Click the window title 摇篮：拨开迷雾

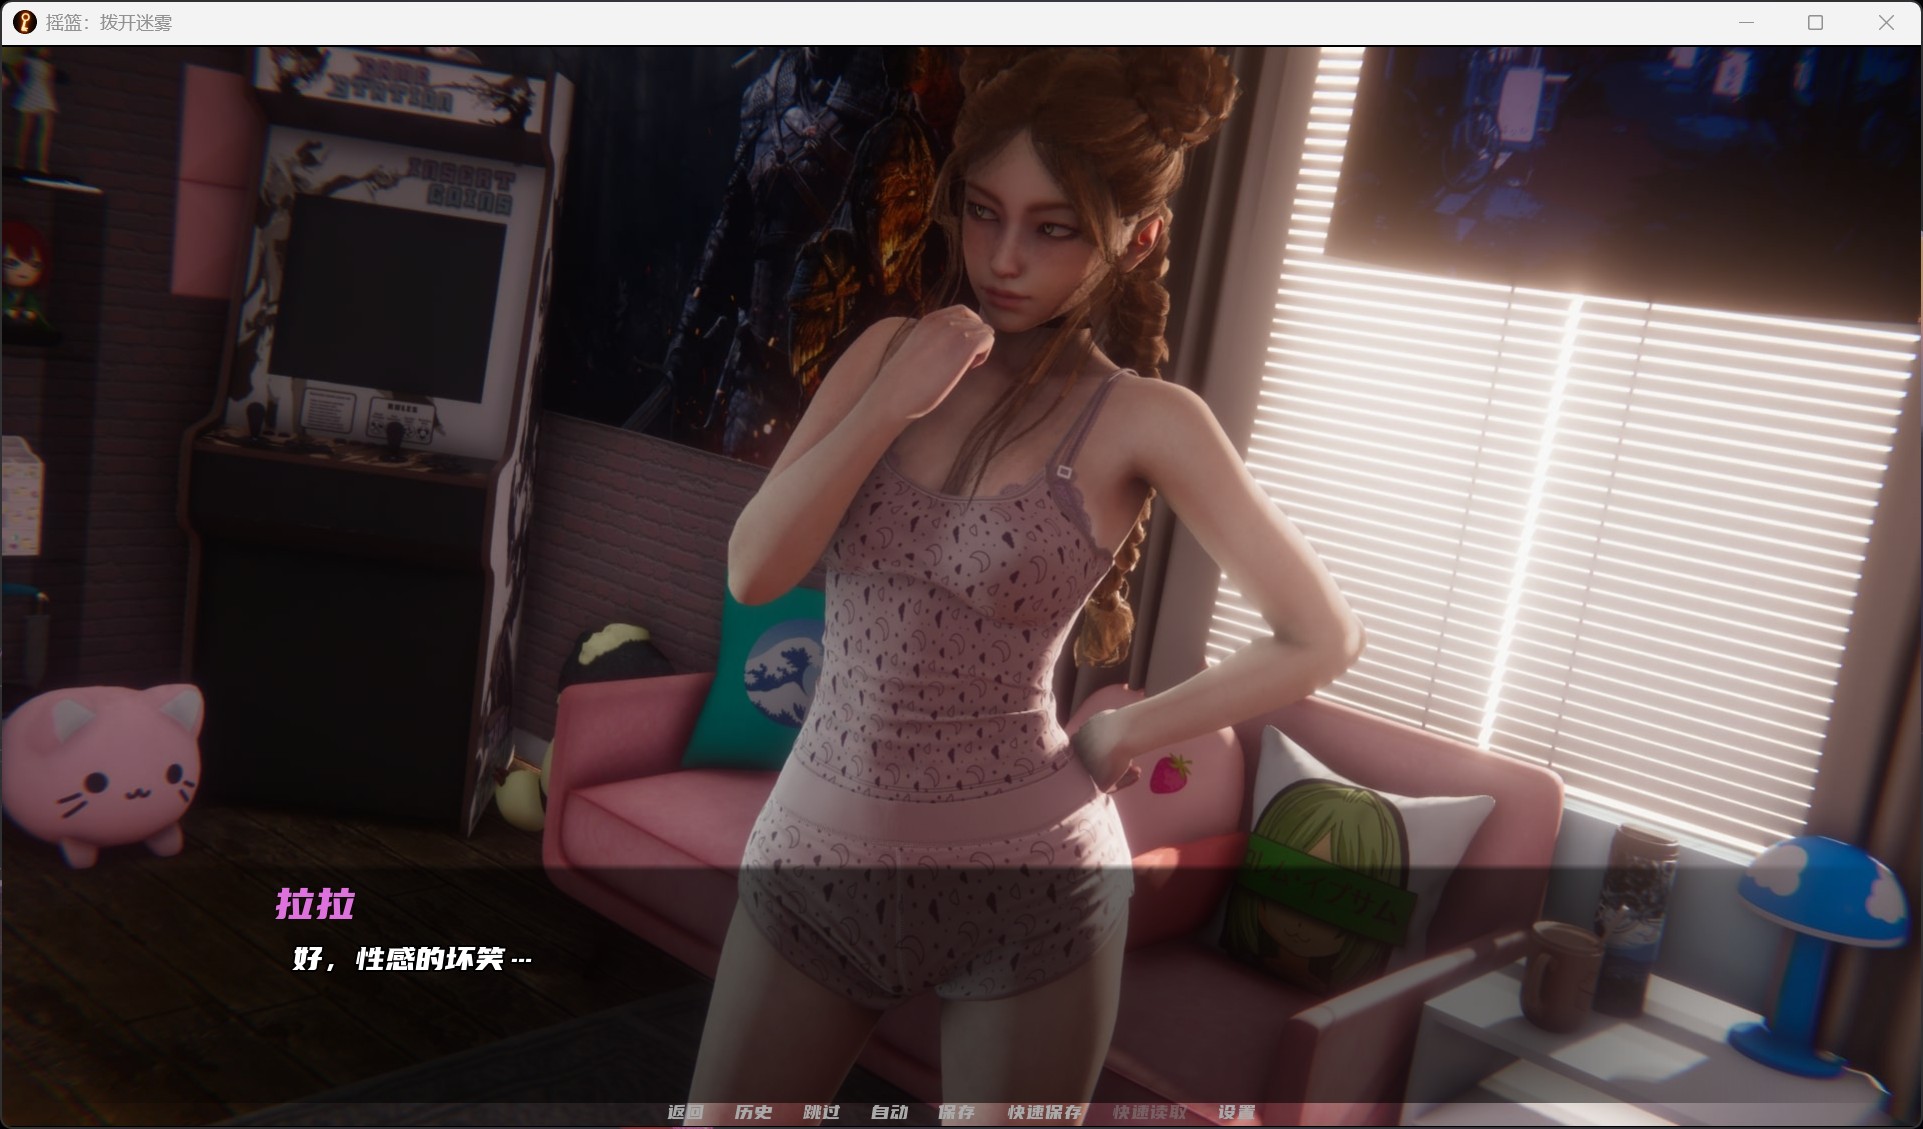108,22
